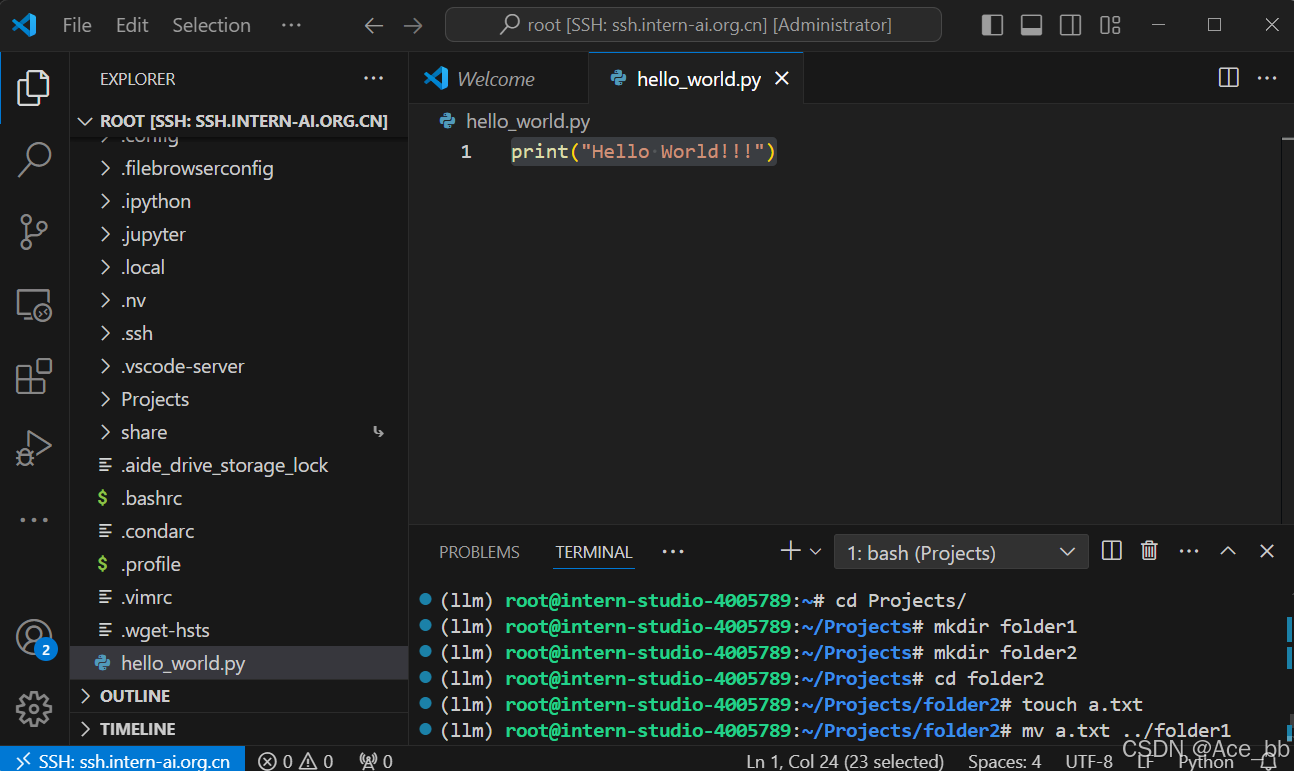This screenshot has height=771, width=1294.
Task: Close the terminal panel
Action: (1267, 551)
